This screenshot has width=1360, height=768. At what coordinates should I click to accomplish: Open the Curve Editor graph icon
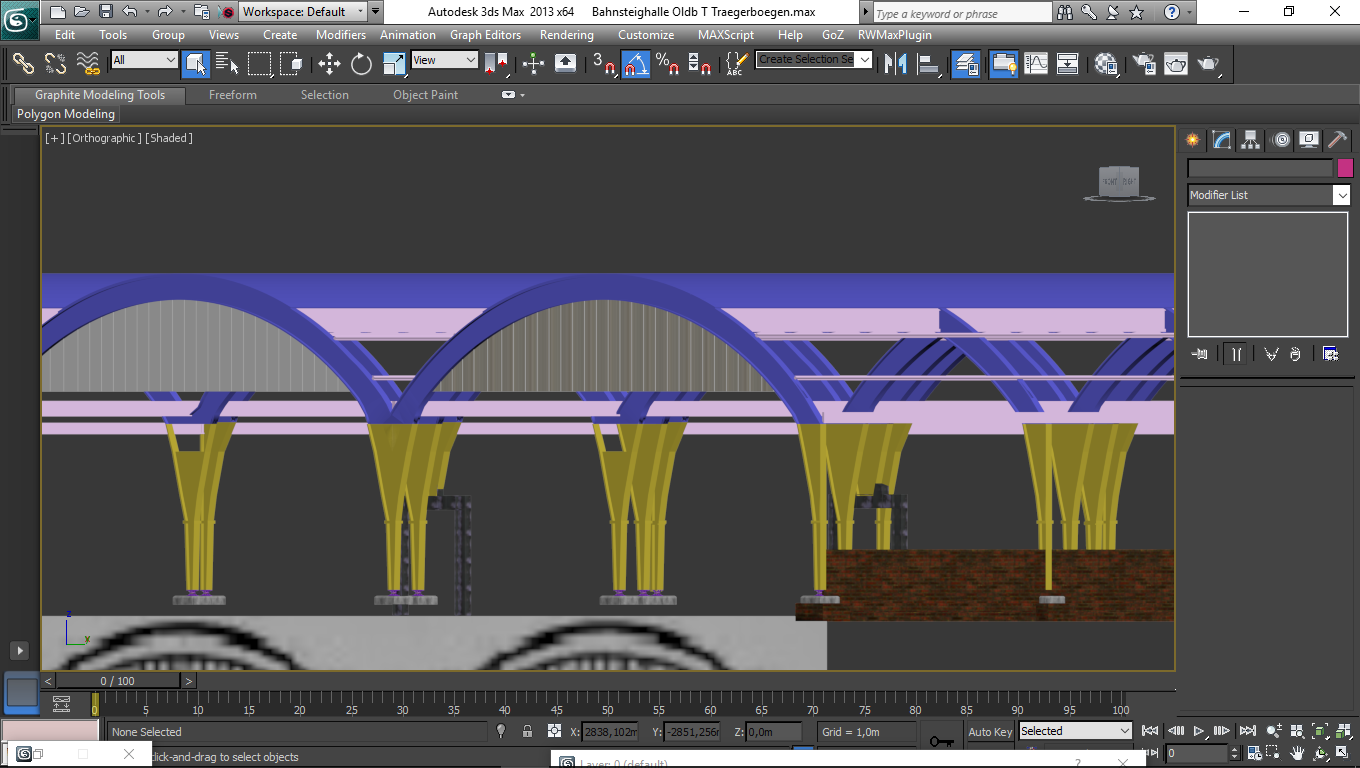pos(1036,64)
